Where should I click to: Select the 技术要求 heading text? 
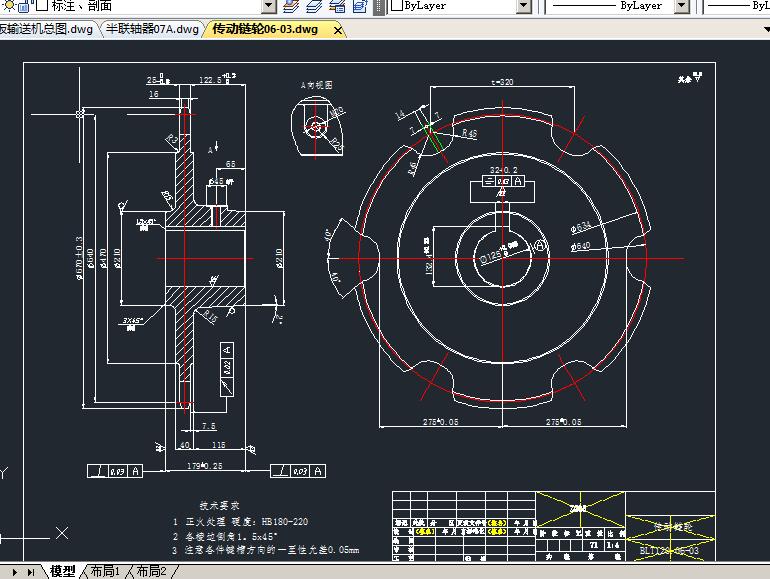pos(220,505)
